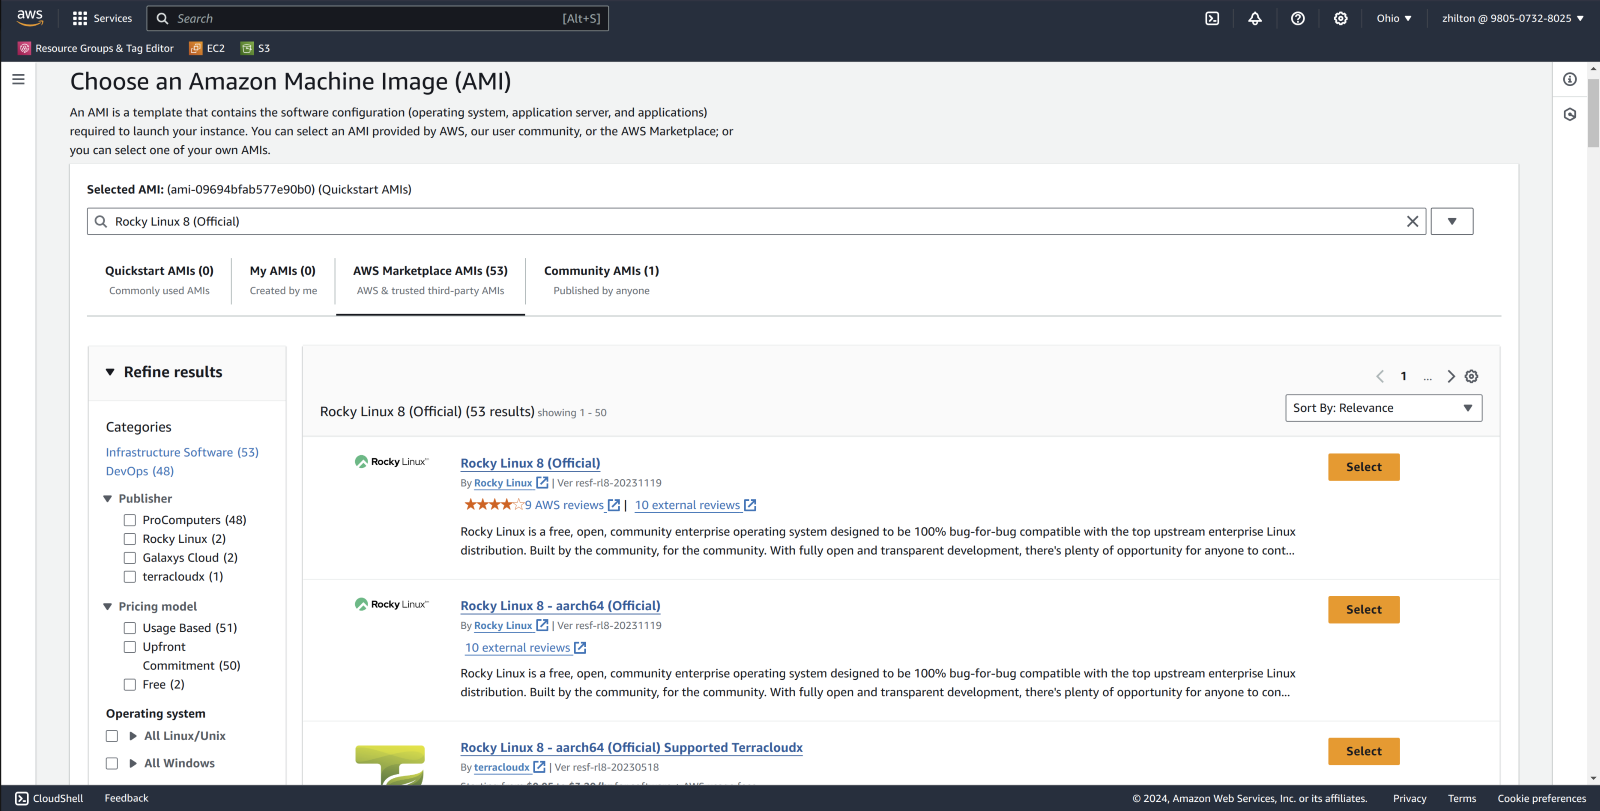
Task: Open Resource Groups & Tag Editor shortcut
Action: pos(96,48)
